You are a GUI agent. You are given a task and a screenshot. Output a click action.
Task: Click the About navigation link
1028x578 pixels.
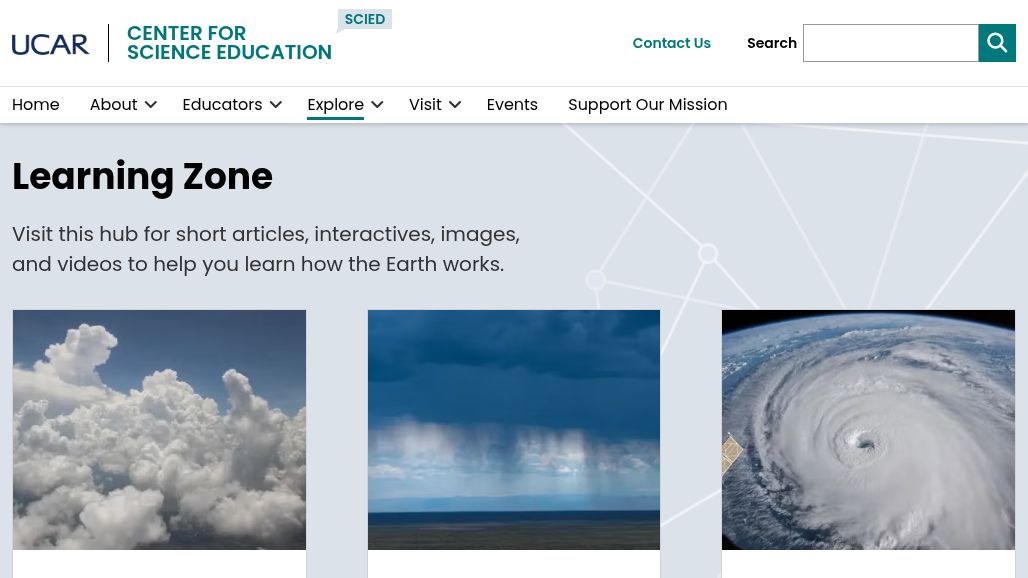tap(113, 104)
